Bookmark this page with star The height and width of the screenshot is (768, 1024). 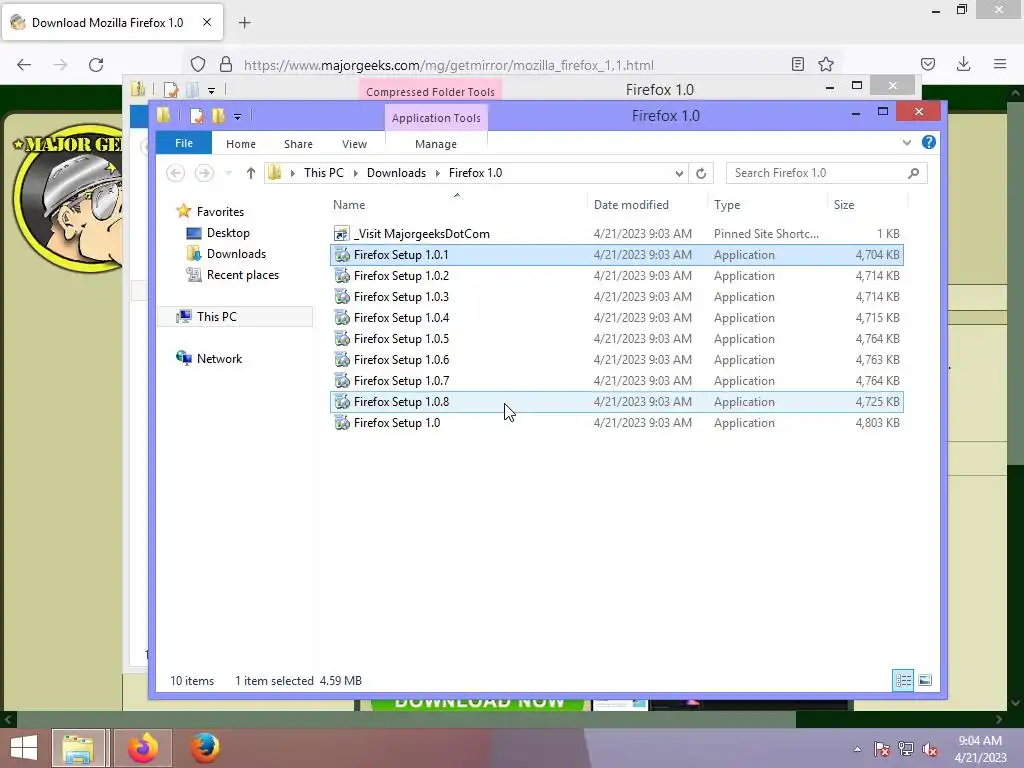[x=826, y=64]
